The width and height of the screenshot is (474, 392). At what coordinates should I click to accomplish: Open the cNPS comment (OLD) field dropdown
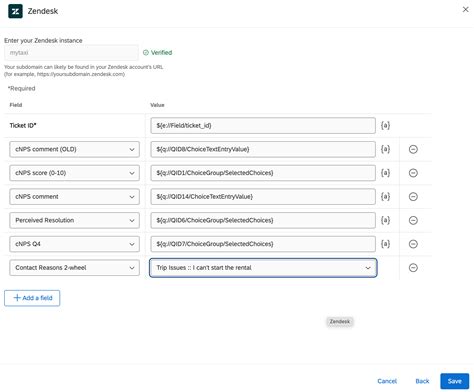tap(74, 149)
